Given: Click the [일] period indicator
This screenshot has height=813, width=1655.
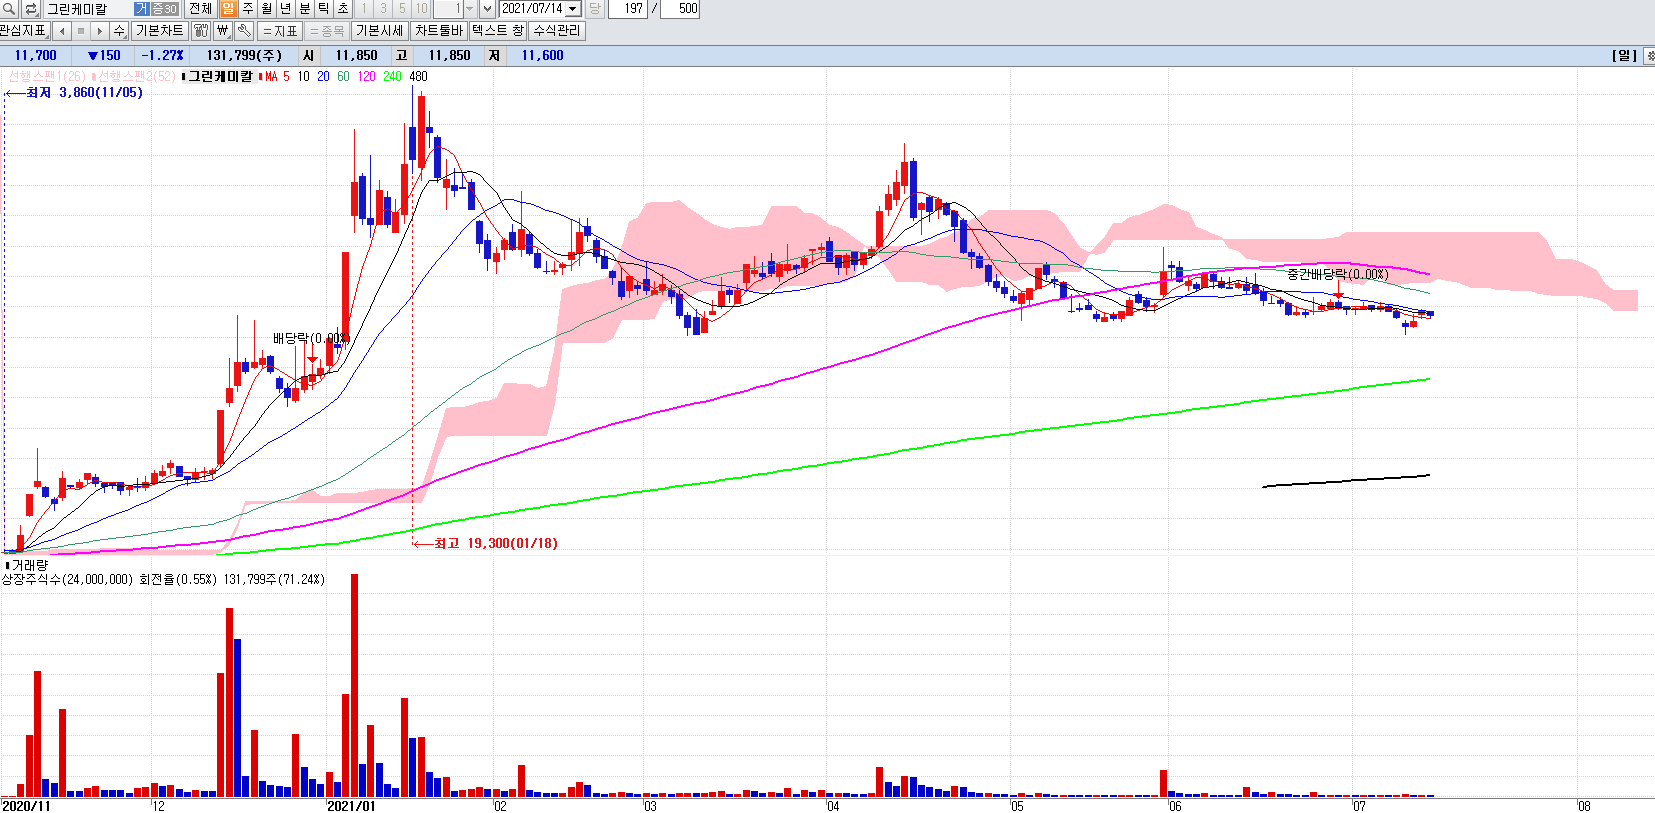Looking at the screenshot, I should click(1624, 56).
